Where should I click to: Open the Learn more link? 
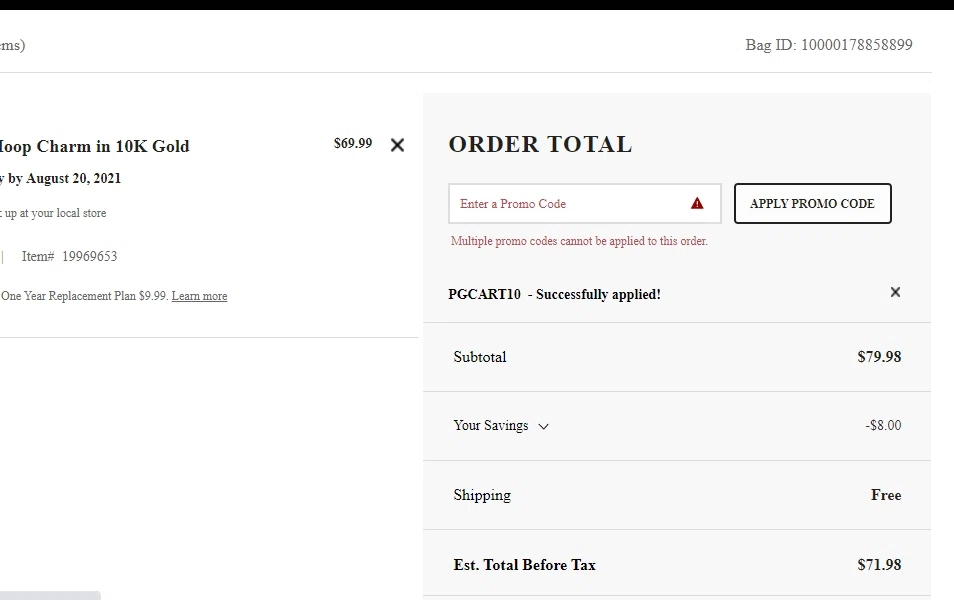(x=199, y=296)
